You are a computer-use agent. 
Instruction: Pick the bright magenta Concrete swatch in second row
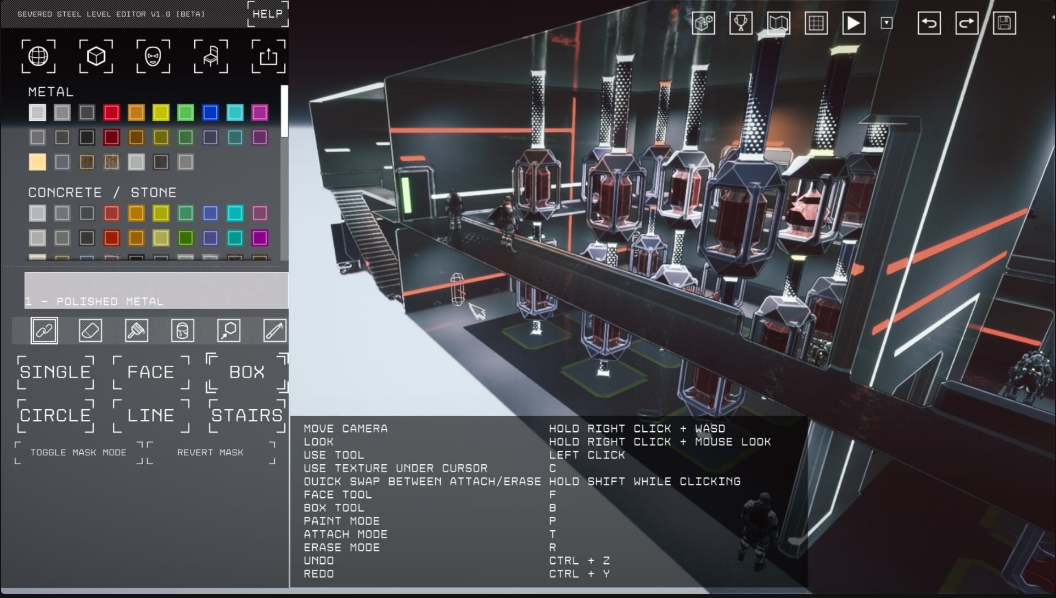260,238
